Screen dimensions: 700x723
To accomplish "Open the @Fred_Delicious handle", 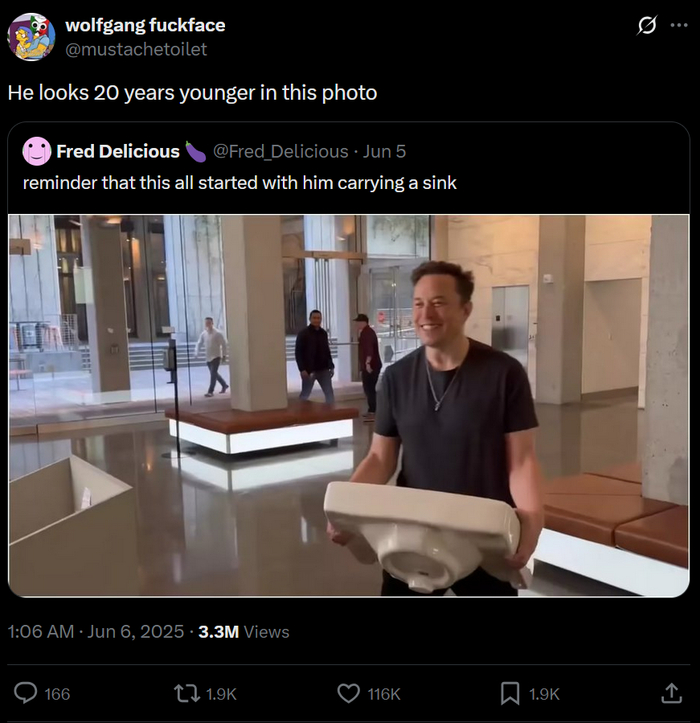I will click(281, 151).
